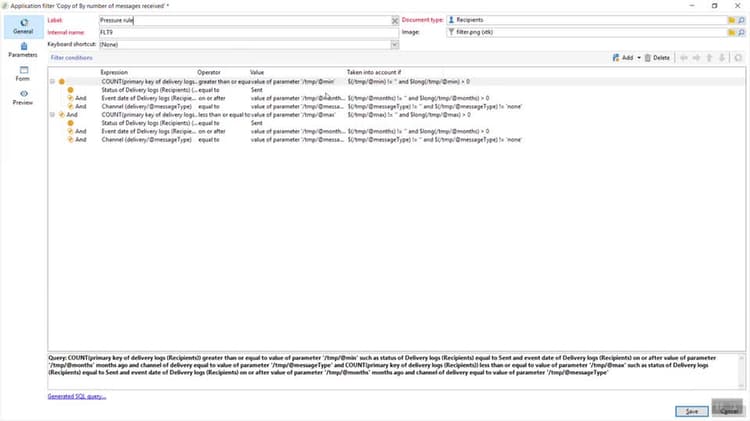The width and height of the screenshot is (750, 421).
Task: Move the condition up with the up arrow
Action: (x=709, y=58)
